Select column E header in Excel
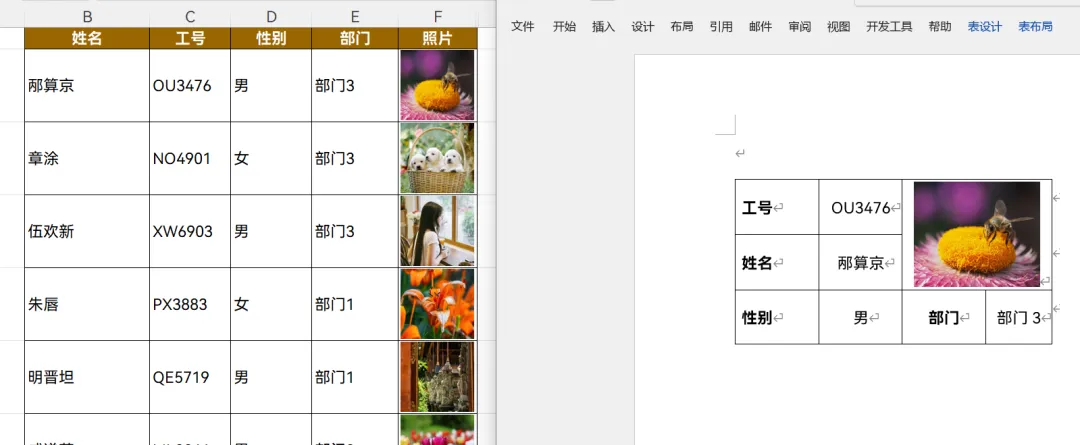Viewport: 1080px width, 445px height. (x=355, y=17)
